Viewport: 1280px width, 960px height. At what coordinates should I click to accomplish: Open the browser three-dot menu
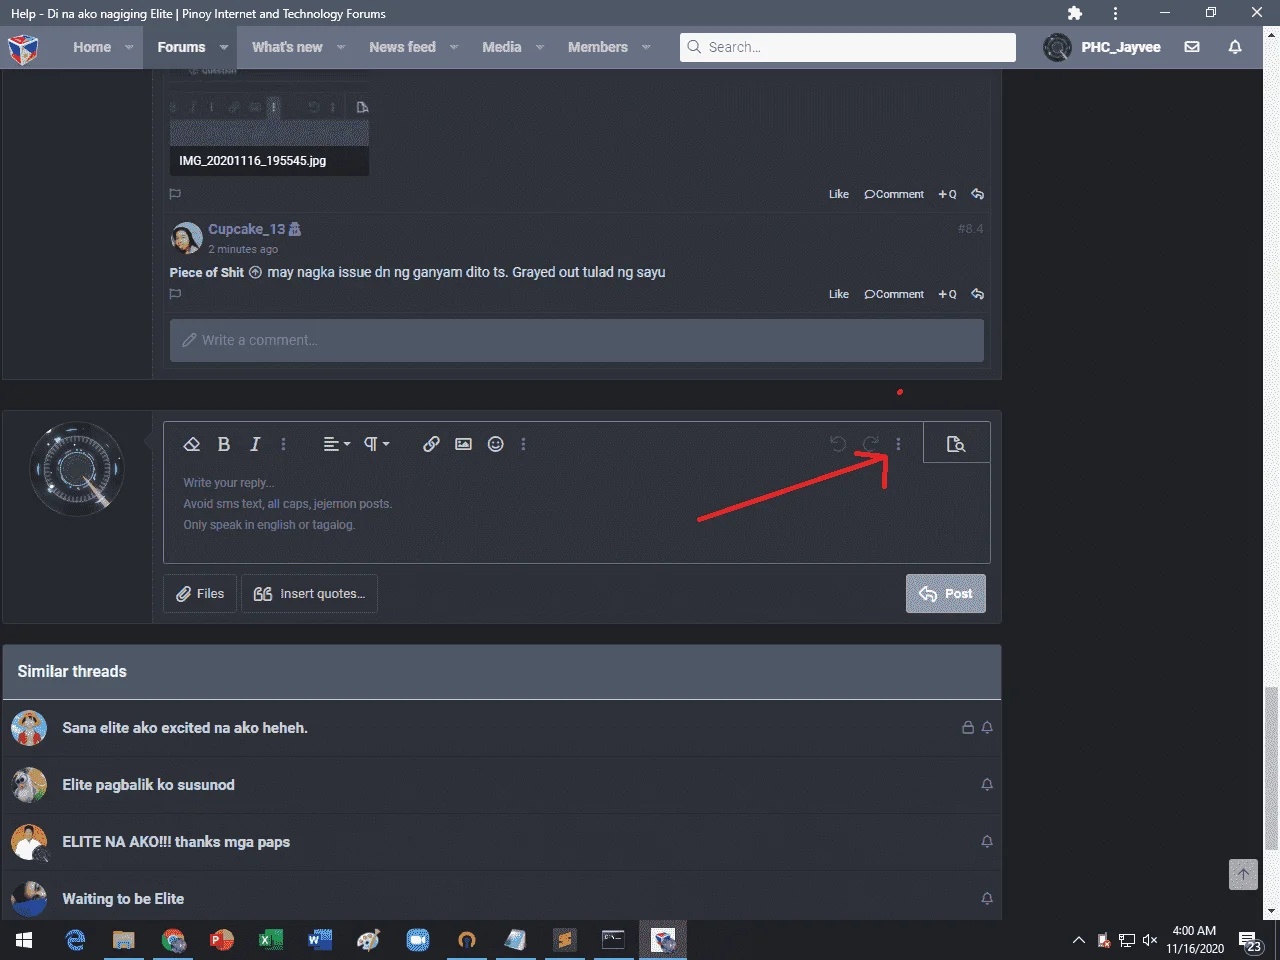(x=1115, y=13)
